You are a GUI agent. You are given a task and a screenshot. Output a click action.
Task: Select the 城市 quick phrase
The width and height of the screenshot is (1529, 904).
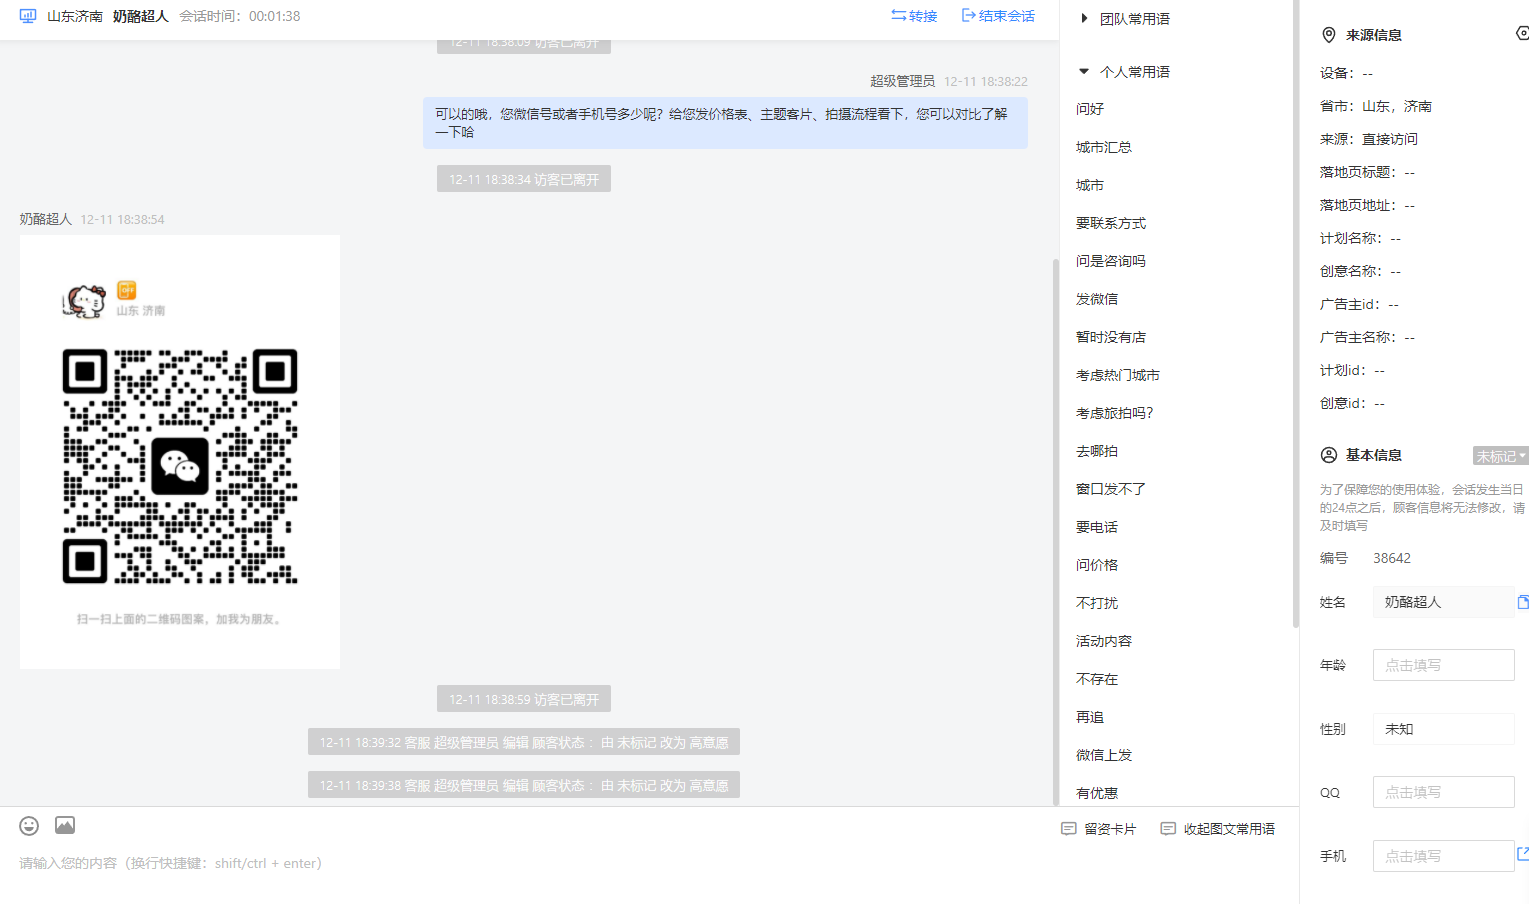[1090, 185]
